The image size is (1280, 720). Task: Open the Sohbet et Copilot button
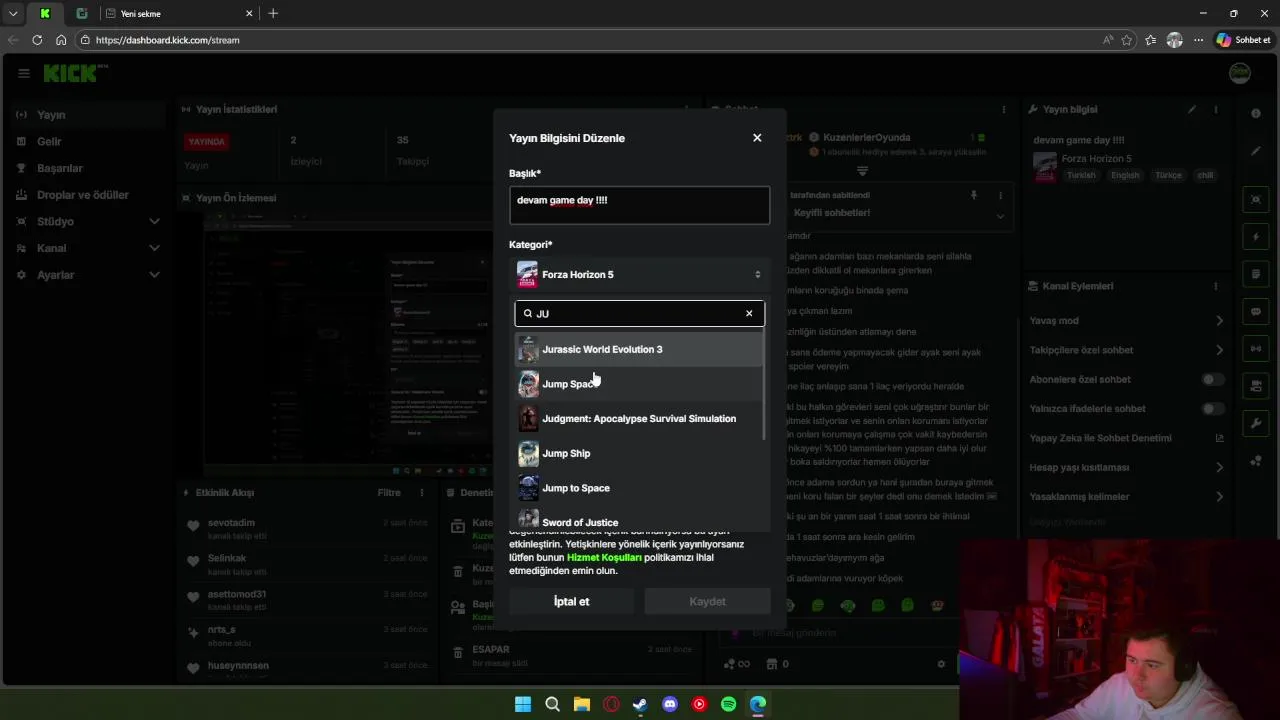[1243, 40]
